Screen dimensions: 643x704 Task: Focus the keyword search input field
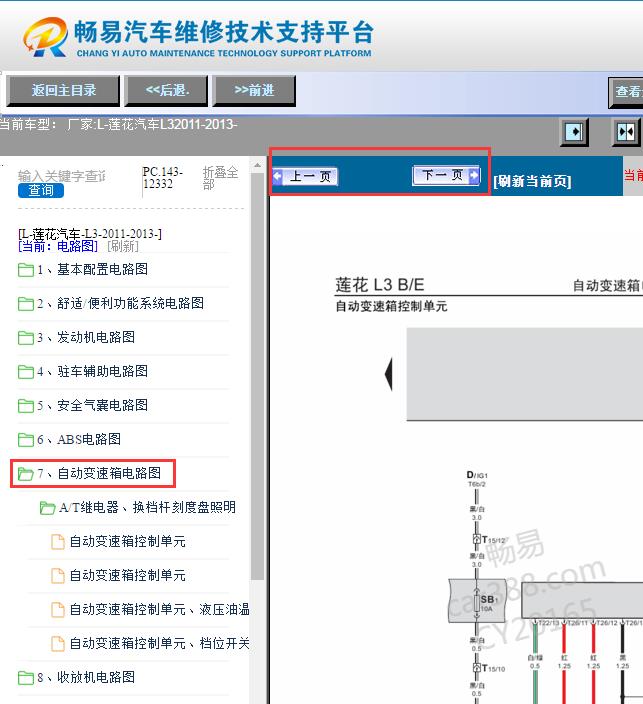tap(62, 176)
